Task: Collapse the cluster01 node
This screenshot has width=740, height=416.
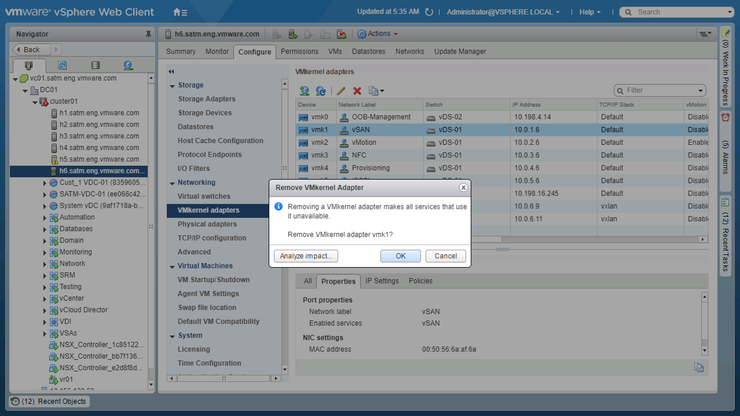Action: (35, 102)
